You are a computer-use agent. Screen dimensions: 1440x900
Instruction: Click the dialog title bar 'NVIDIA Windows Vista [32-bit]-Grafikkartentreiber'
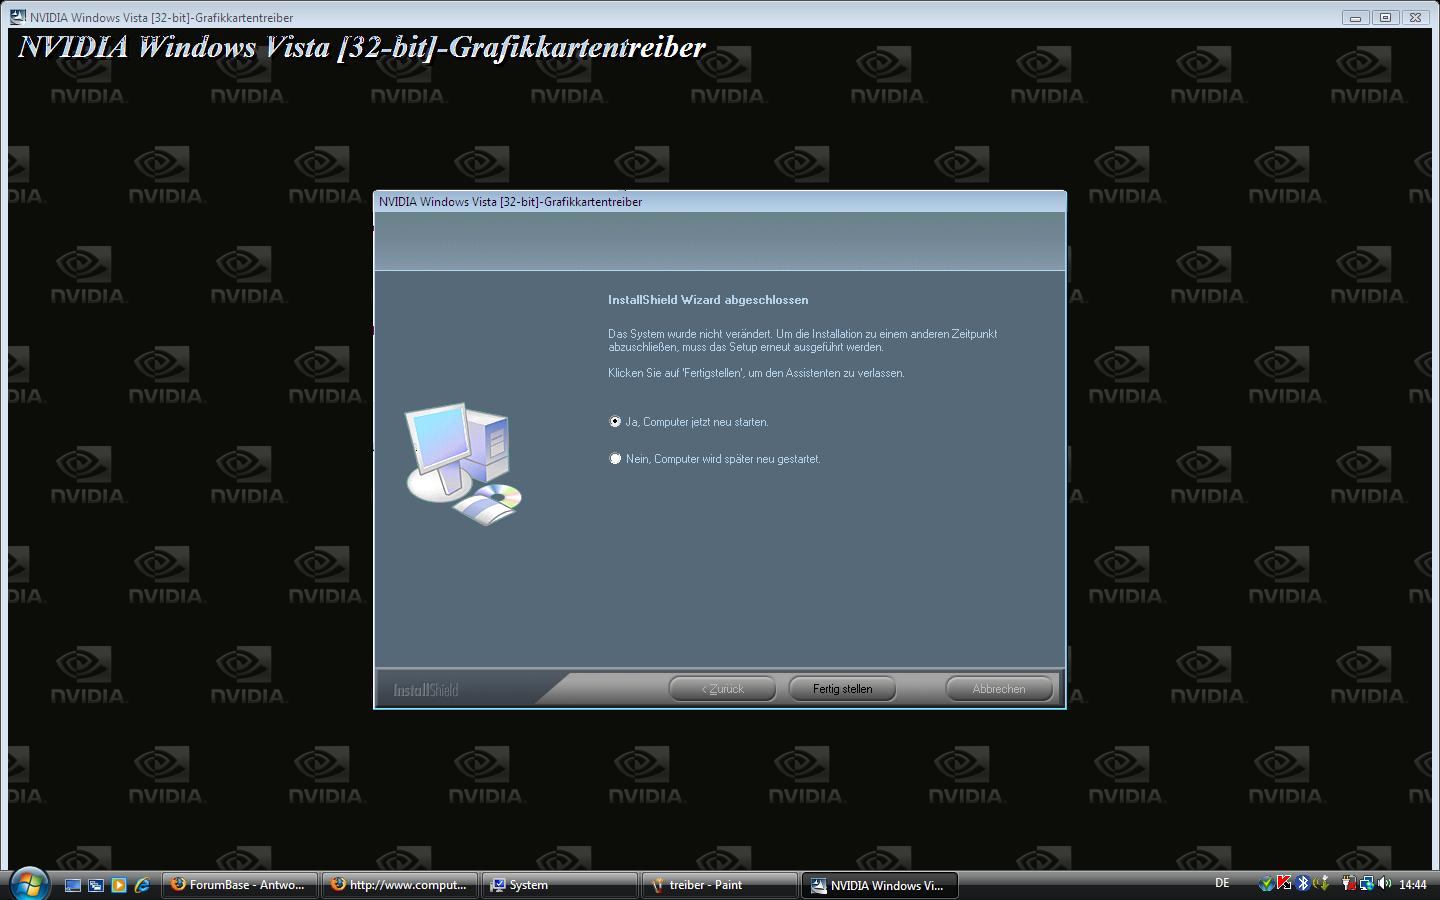[x=720, y=202]
